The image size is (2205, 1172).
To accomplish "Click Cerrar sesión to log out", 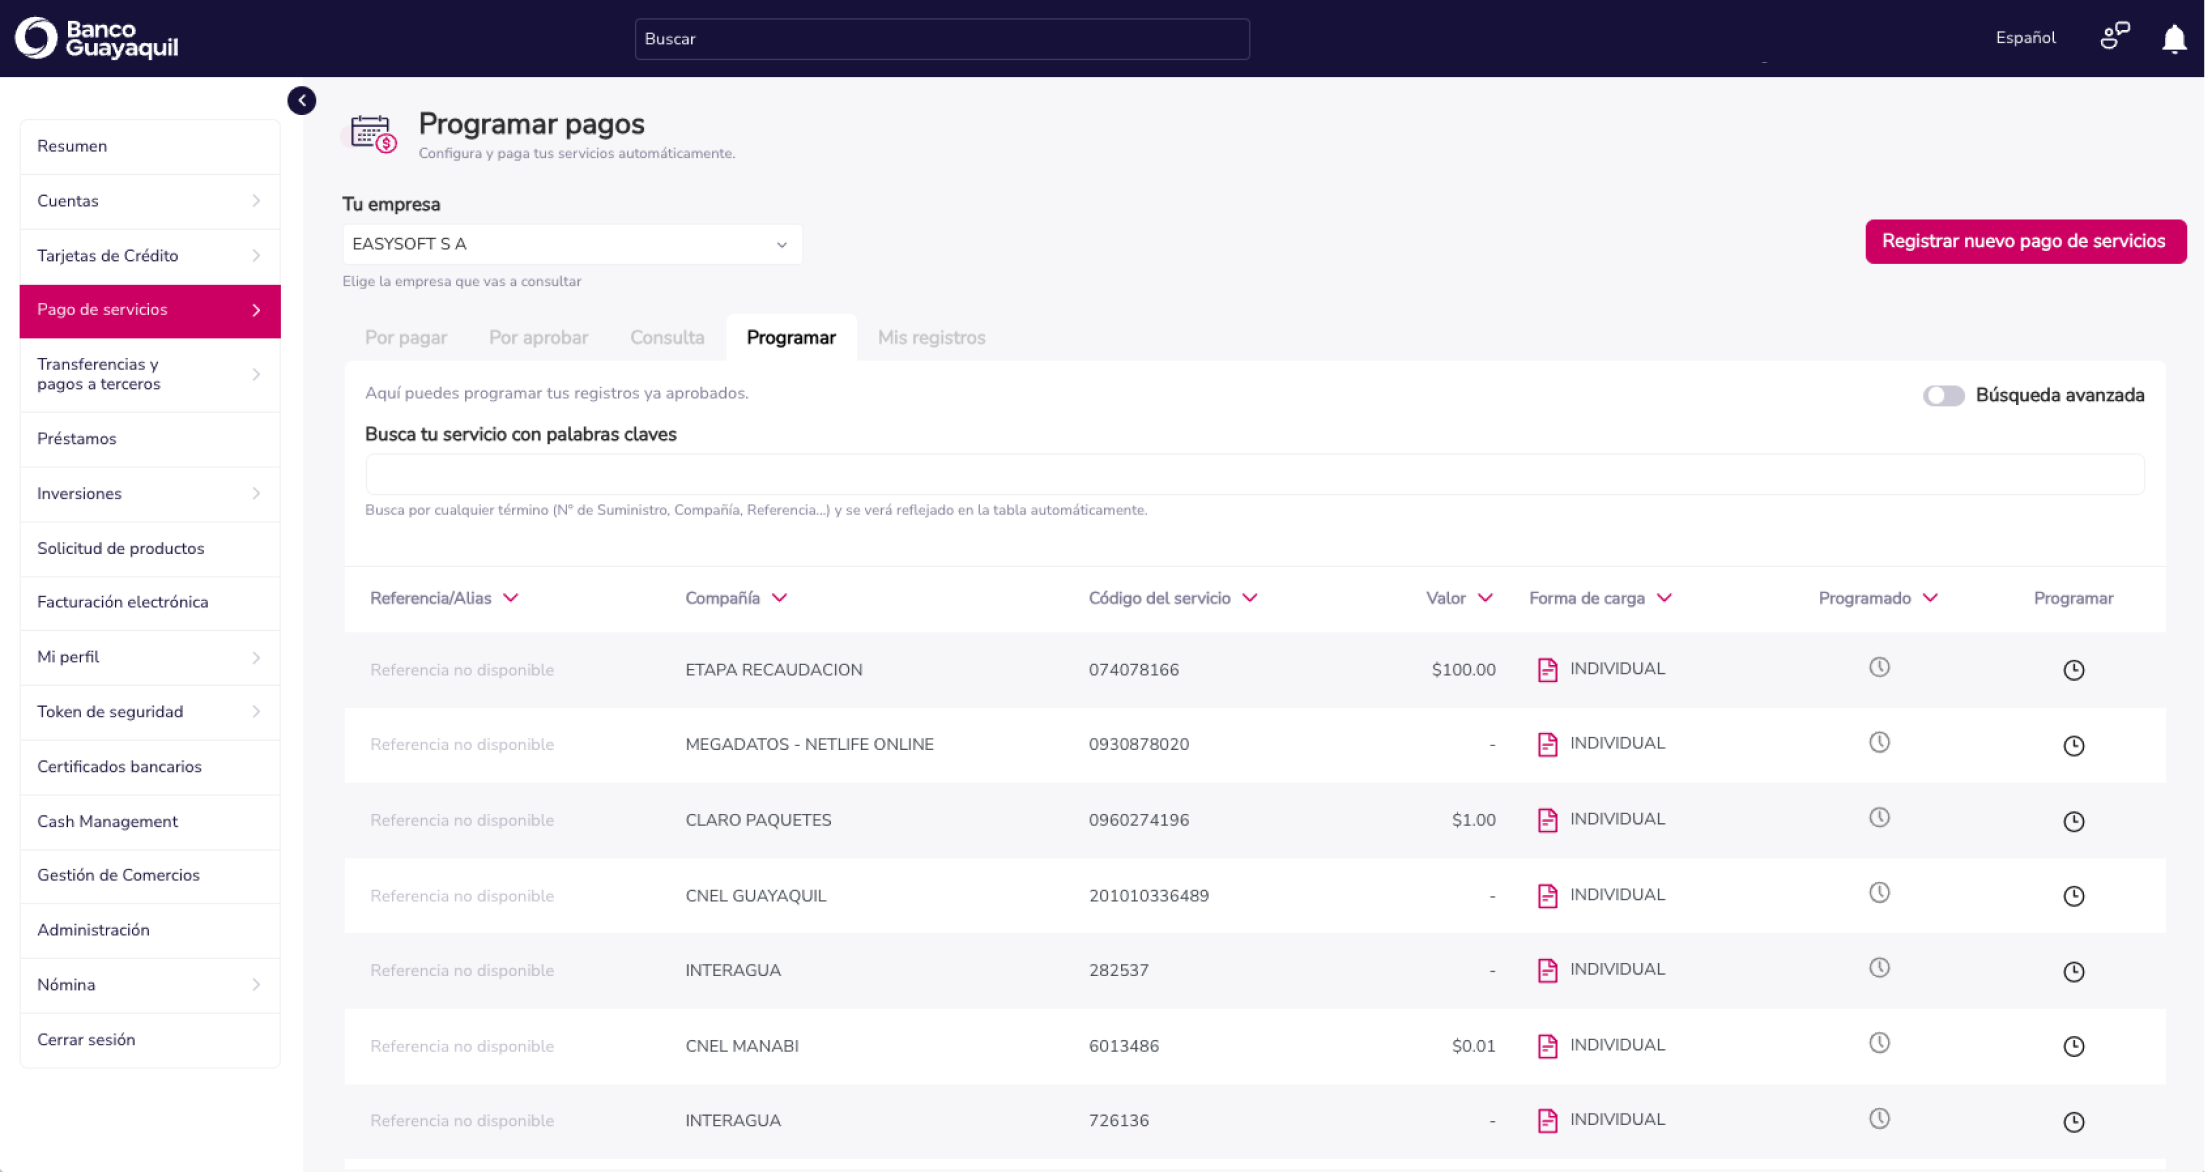I will [x=150, y=1040].
